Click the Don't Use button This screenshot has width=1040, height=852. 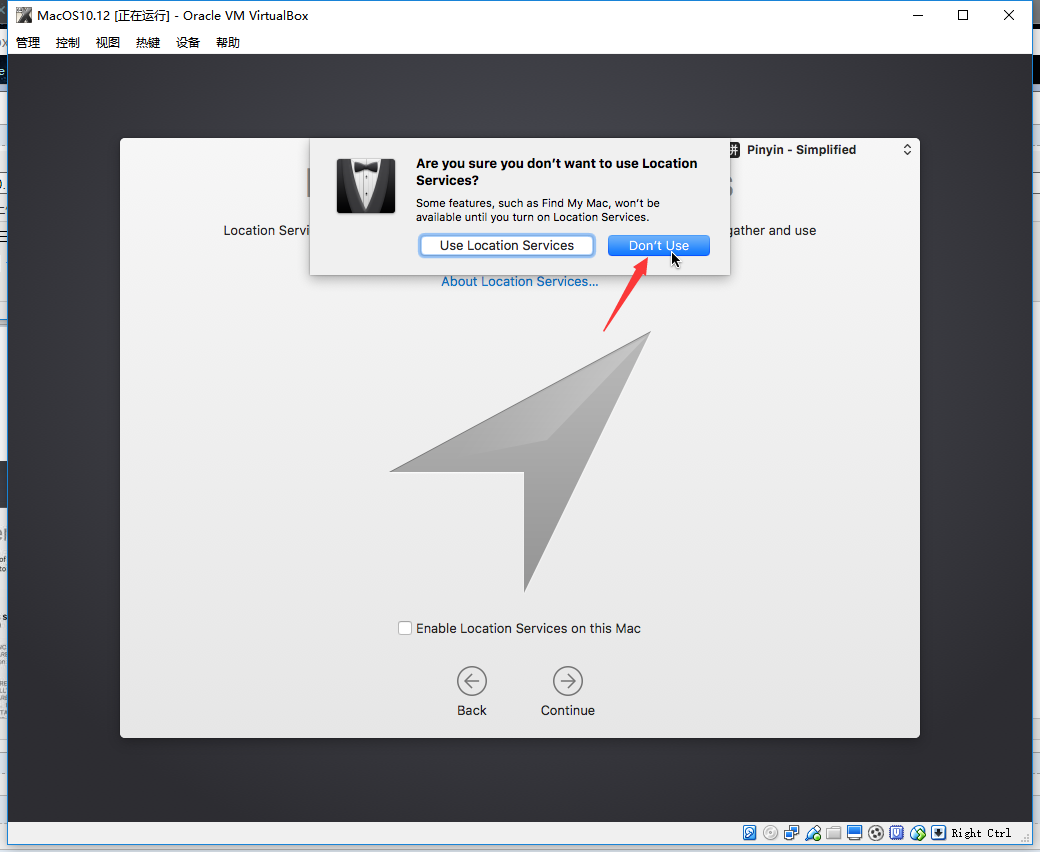659,245
